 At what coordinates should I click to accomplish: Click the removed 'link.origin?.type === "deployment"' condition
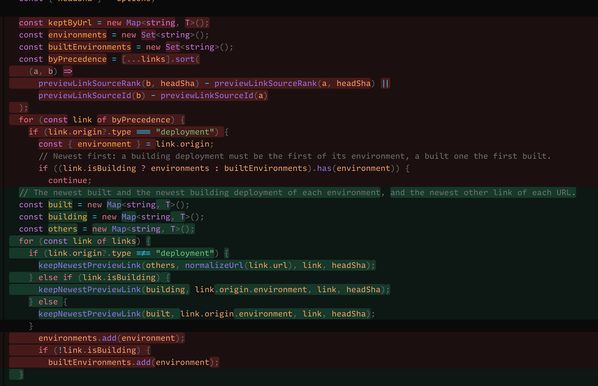(x=129, y=132)
